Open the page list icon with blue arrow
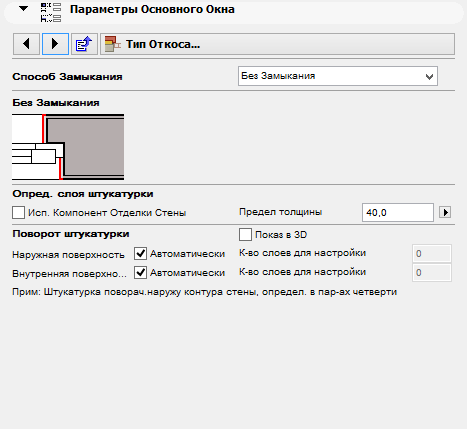Screen dimensions: 467x429 pyautogui.click(x=84, y=44)
